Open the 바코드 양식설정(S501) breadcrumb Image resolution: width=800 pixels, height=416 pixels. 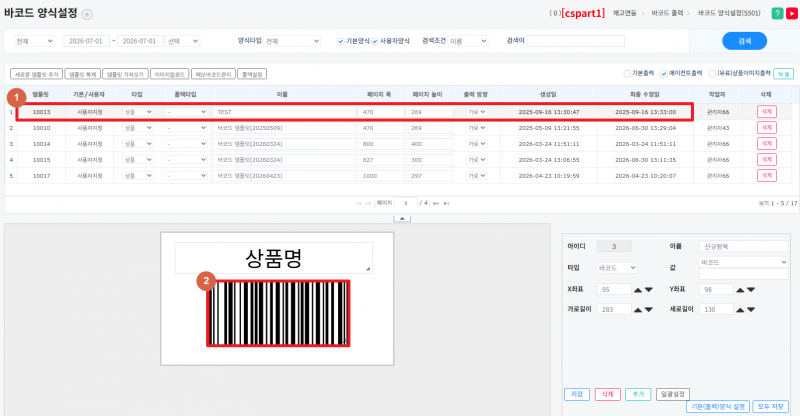click(x=729, y=13)
